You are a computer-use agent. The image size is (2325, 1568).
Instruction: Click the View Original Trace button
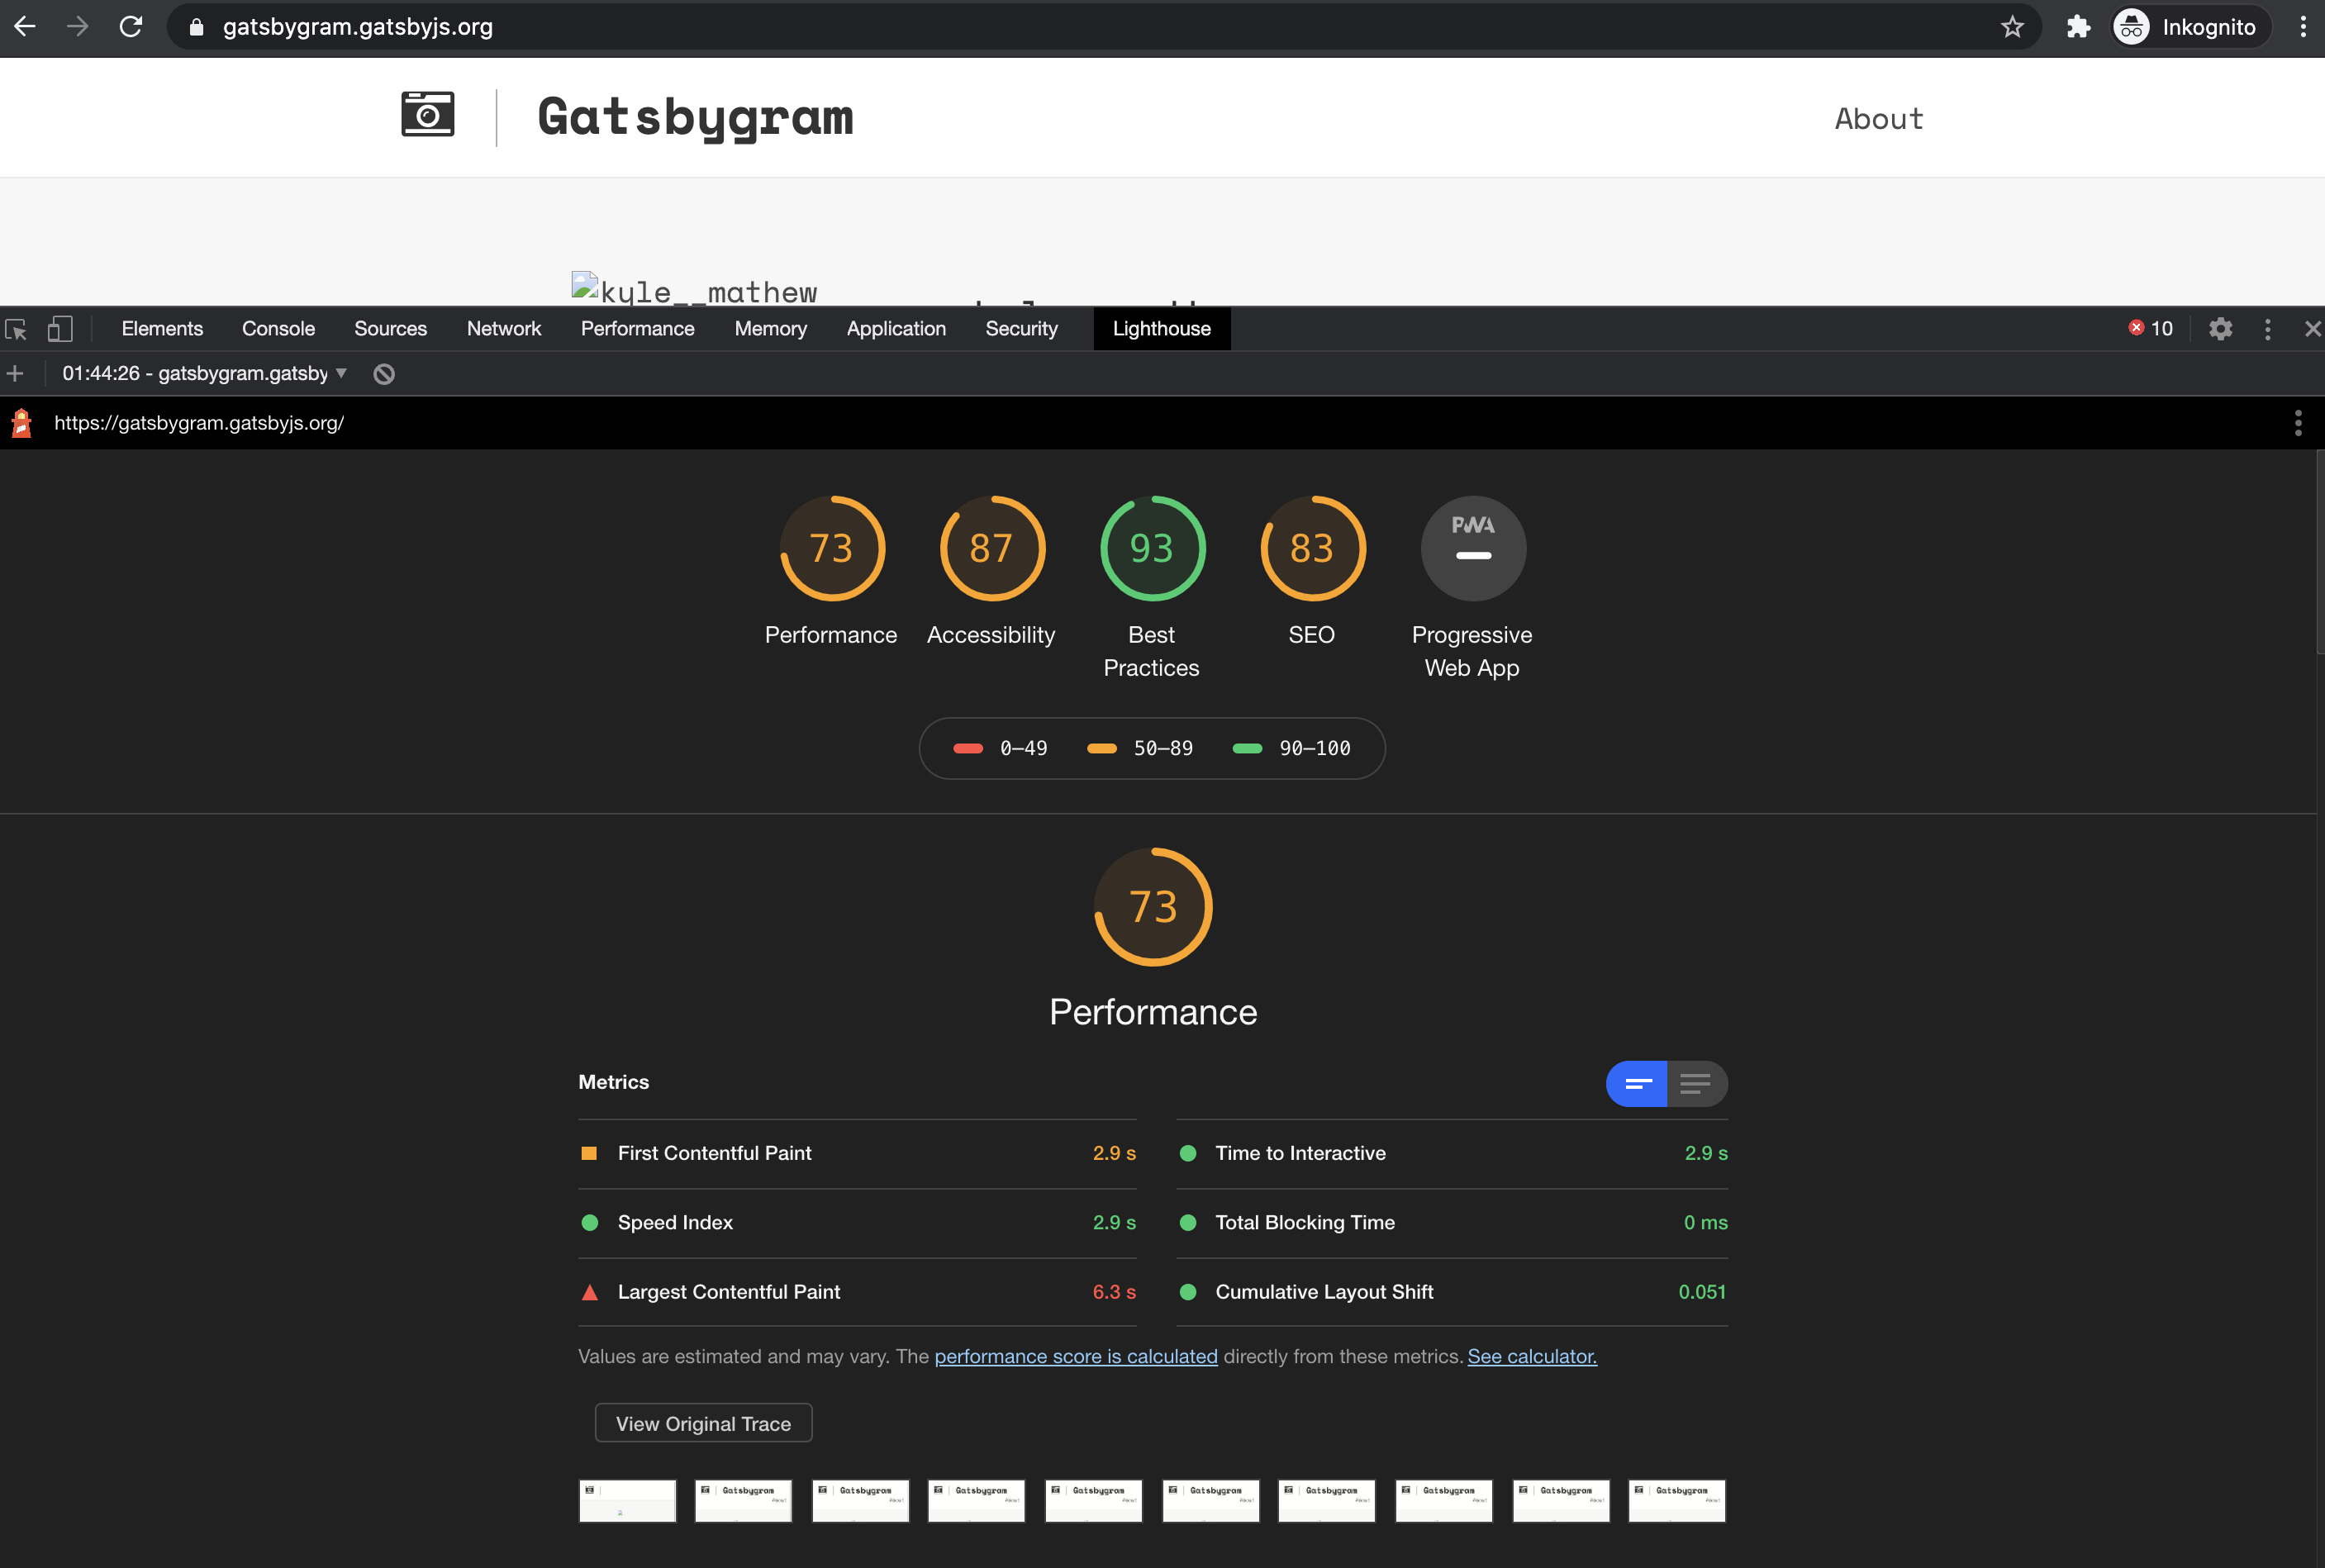point(703,1423)
